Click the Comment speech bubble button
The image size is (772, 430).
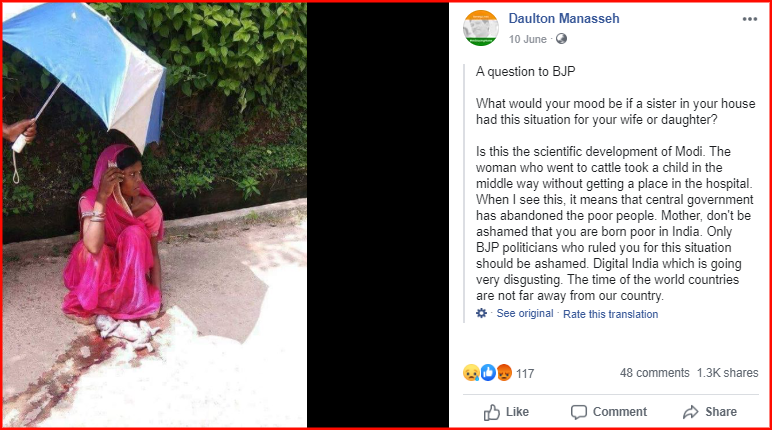click(x=609, y=412)
